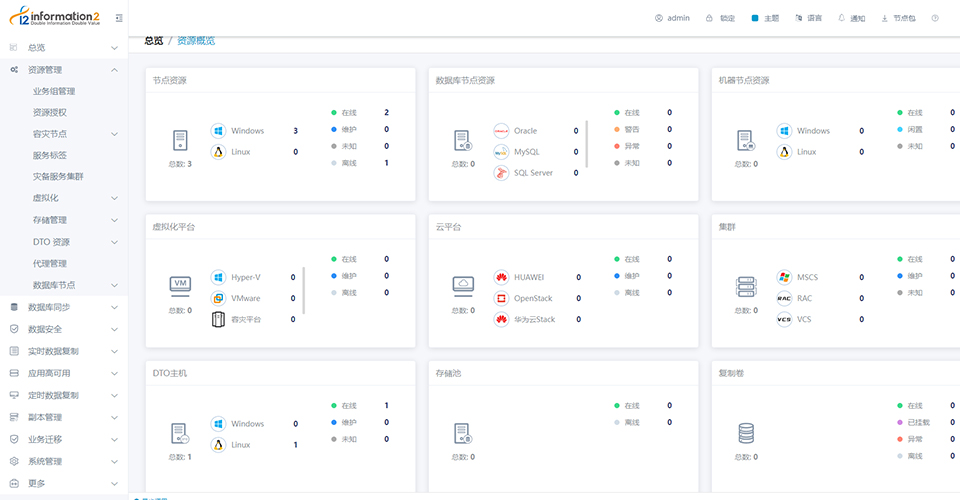Click the lock screen padlock icon
This screenshot has width=960, height=500.
click(709, 18)
